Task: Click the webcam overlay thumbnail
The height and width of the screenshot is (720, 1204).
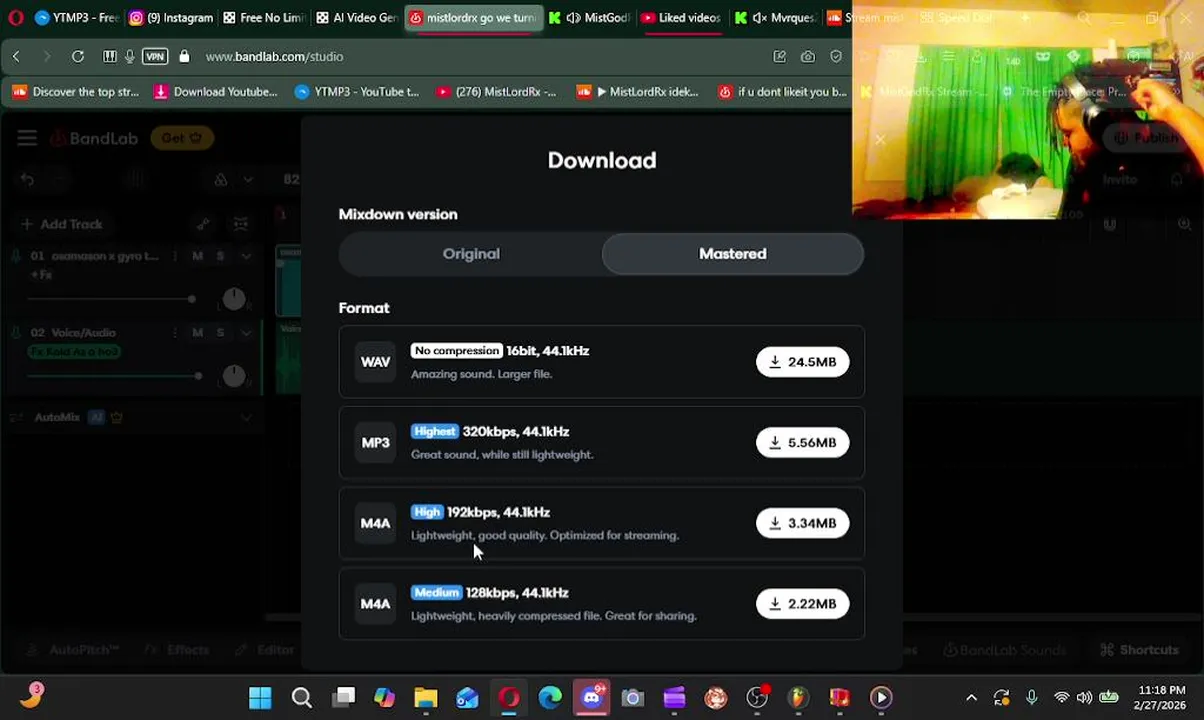Action: [1027, 110]
